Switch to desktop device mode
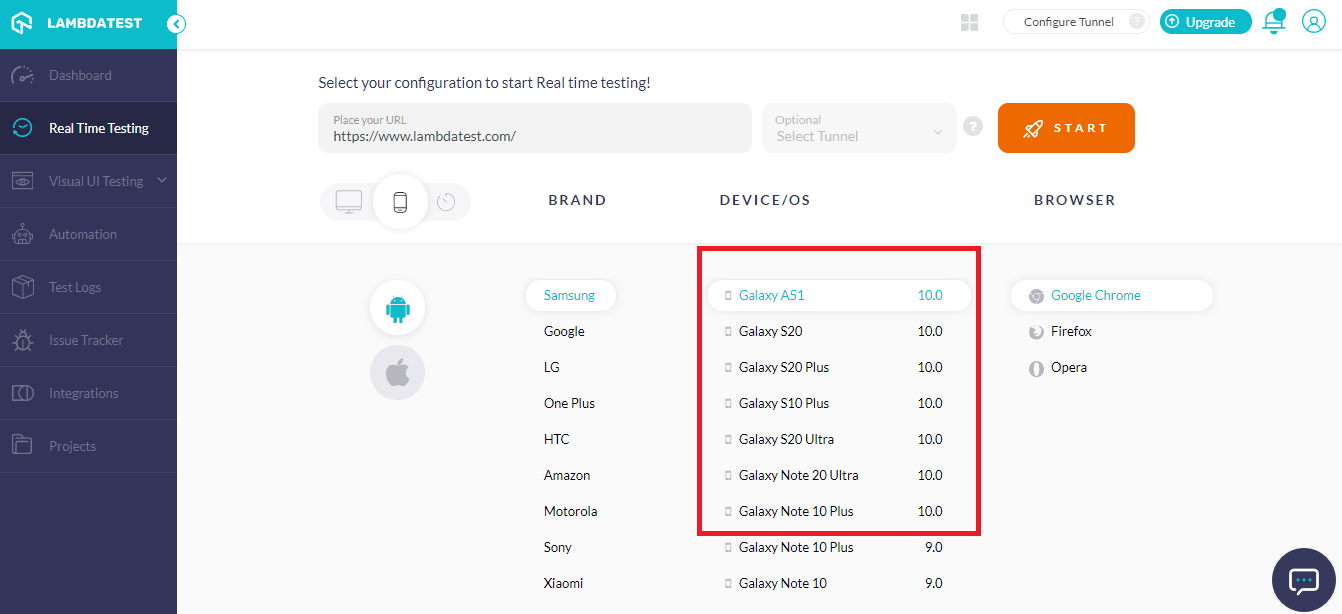This screenshot has height=614, width=1342. click(x=349, y=201)
